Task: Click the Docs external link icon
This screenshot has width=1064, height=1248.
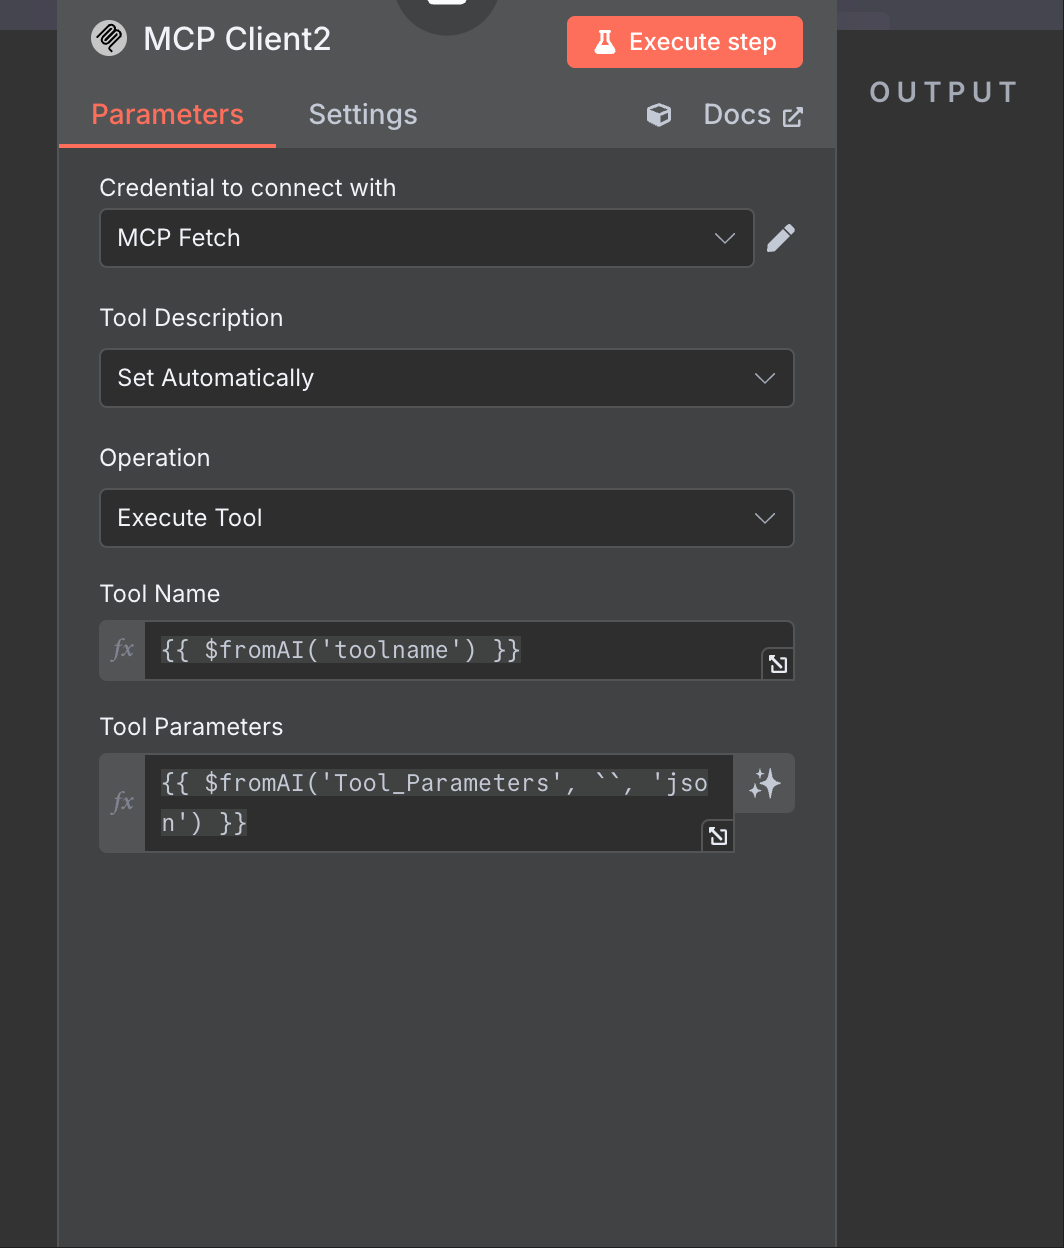Action: click(x=793, y=117)
